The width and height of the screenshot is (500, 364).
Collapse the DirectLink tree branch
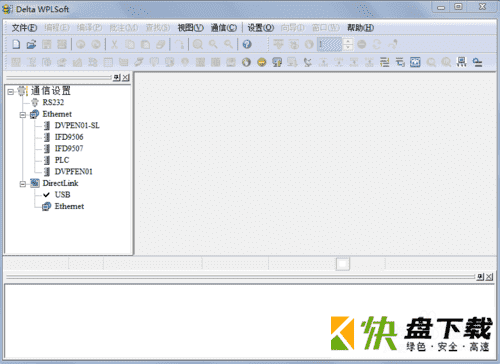click(23, 184)
